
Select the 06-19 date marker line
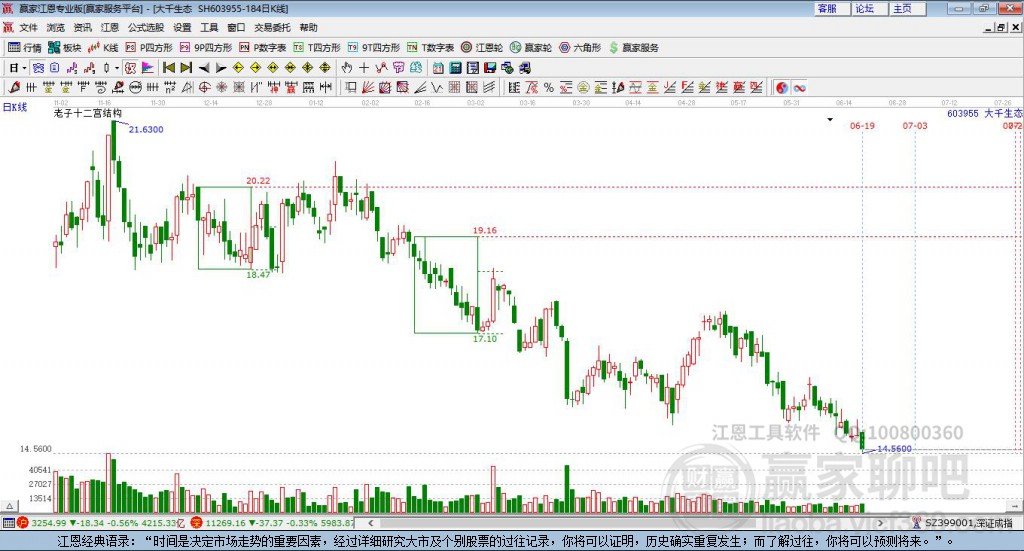pos(862,125)
